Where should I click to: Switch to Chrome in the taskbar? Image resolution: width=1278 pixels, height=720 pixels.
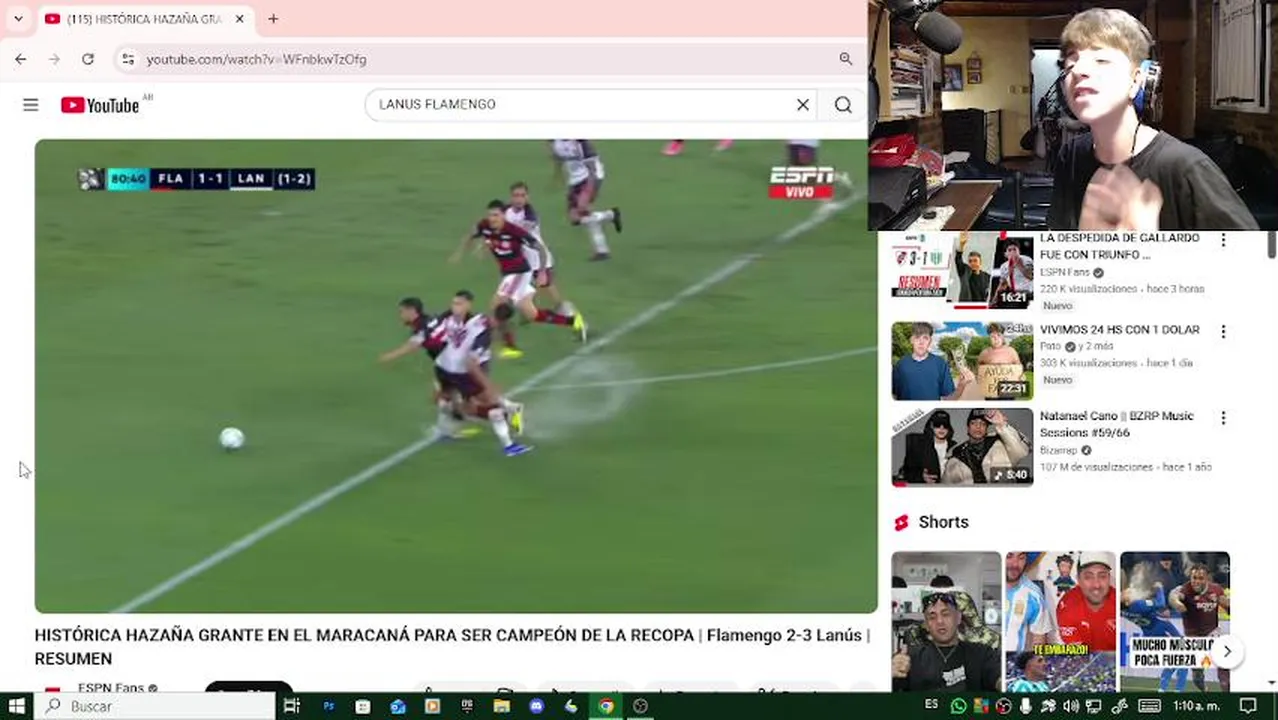[x=606, y=706]
